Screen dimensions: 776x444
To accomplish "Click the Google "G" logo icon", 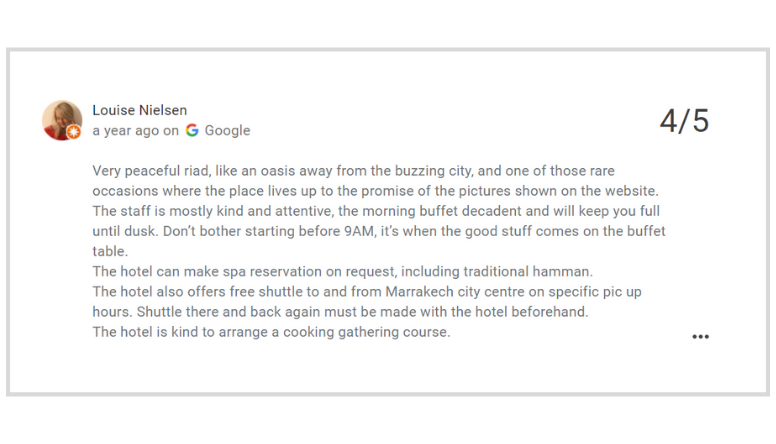I will tap(192, 130).
